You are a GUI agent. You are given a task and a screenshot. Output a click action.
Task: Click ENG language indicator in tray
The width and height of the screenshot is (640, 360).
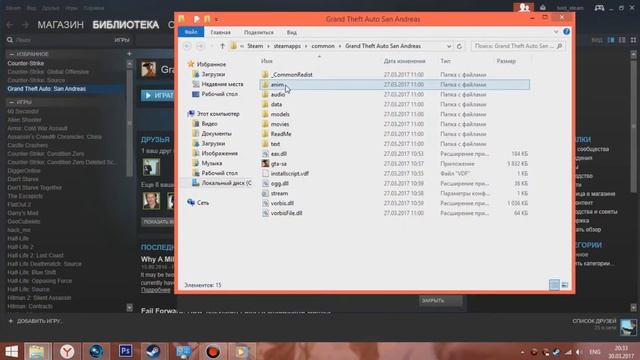pyautogui.click(x=595, y=352)
